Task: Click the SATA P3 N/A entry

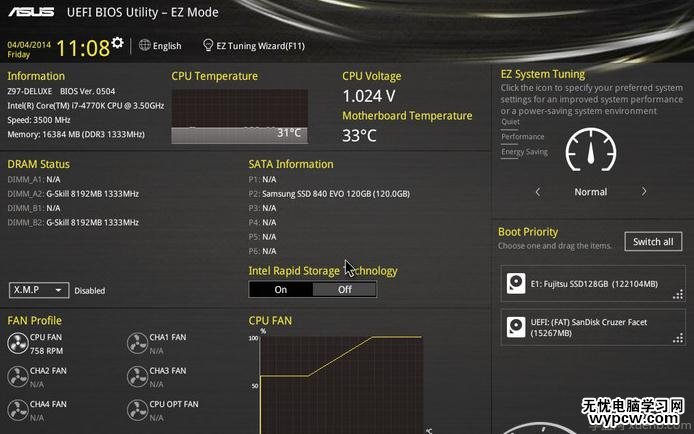Action: point(262,208)
